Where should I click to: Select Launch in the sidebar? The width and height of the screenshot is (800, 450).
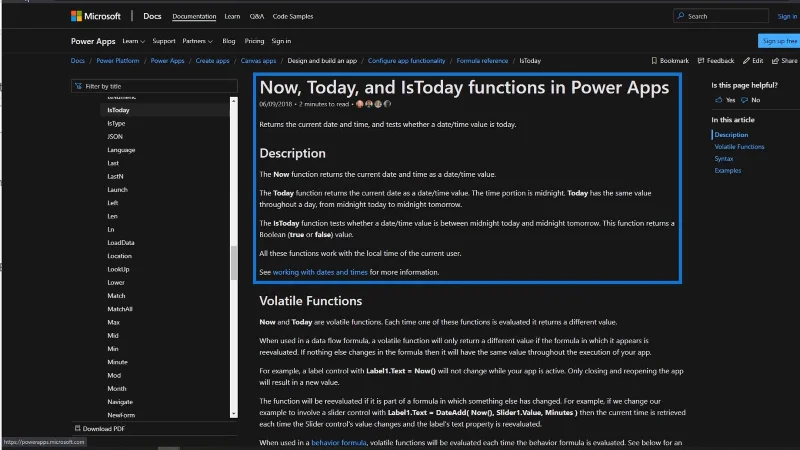[x=117, y=189]
